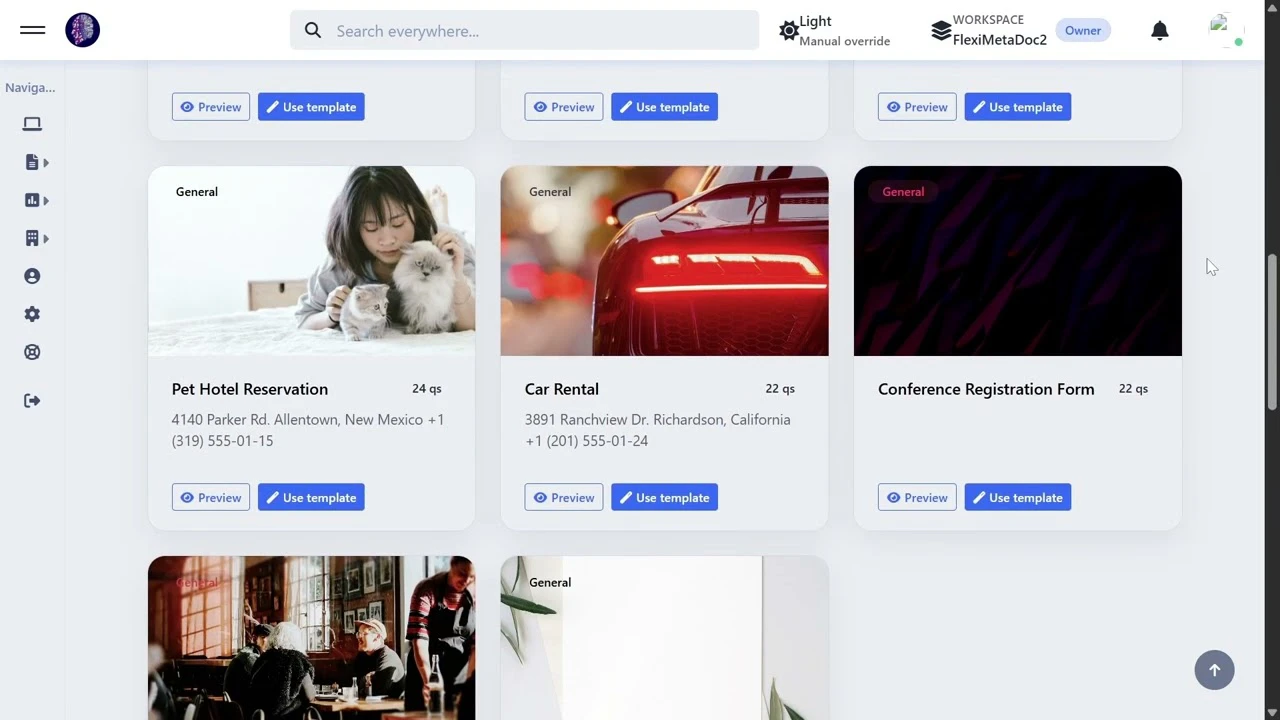Click General tag on Conference card
Image resolution: width=1280 pixels, height=720 pixels.
click(903, 192)
